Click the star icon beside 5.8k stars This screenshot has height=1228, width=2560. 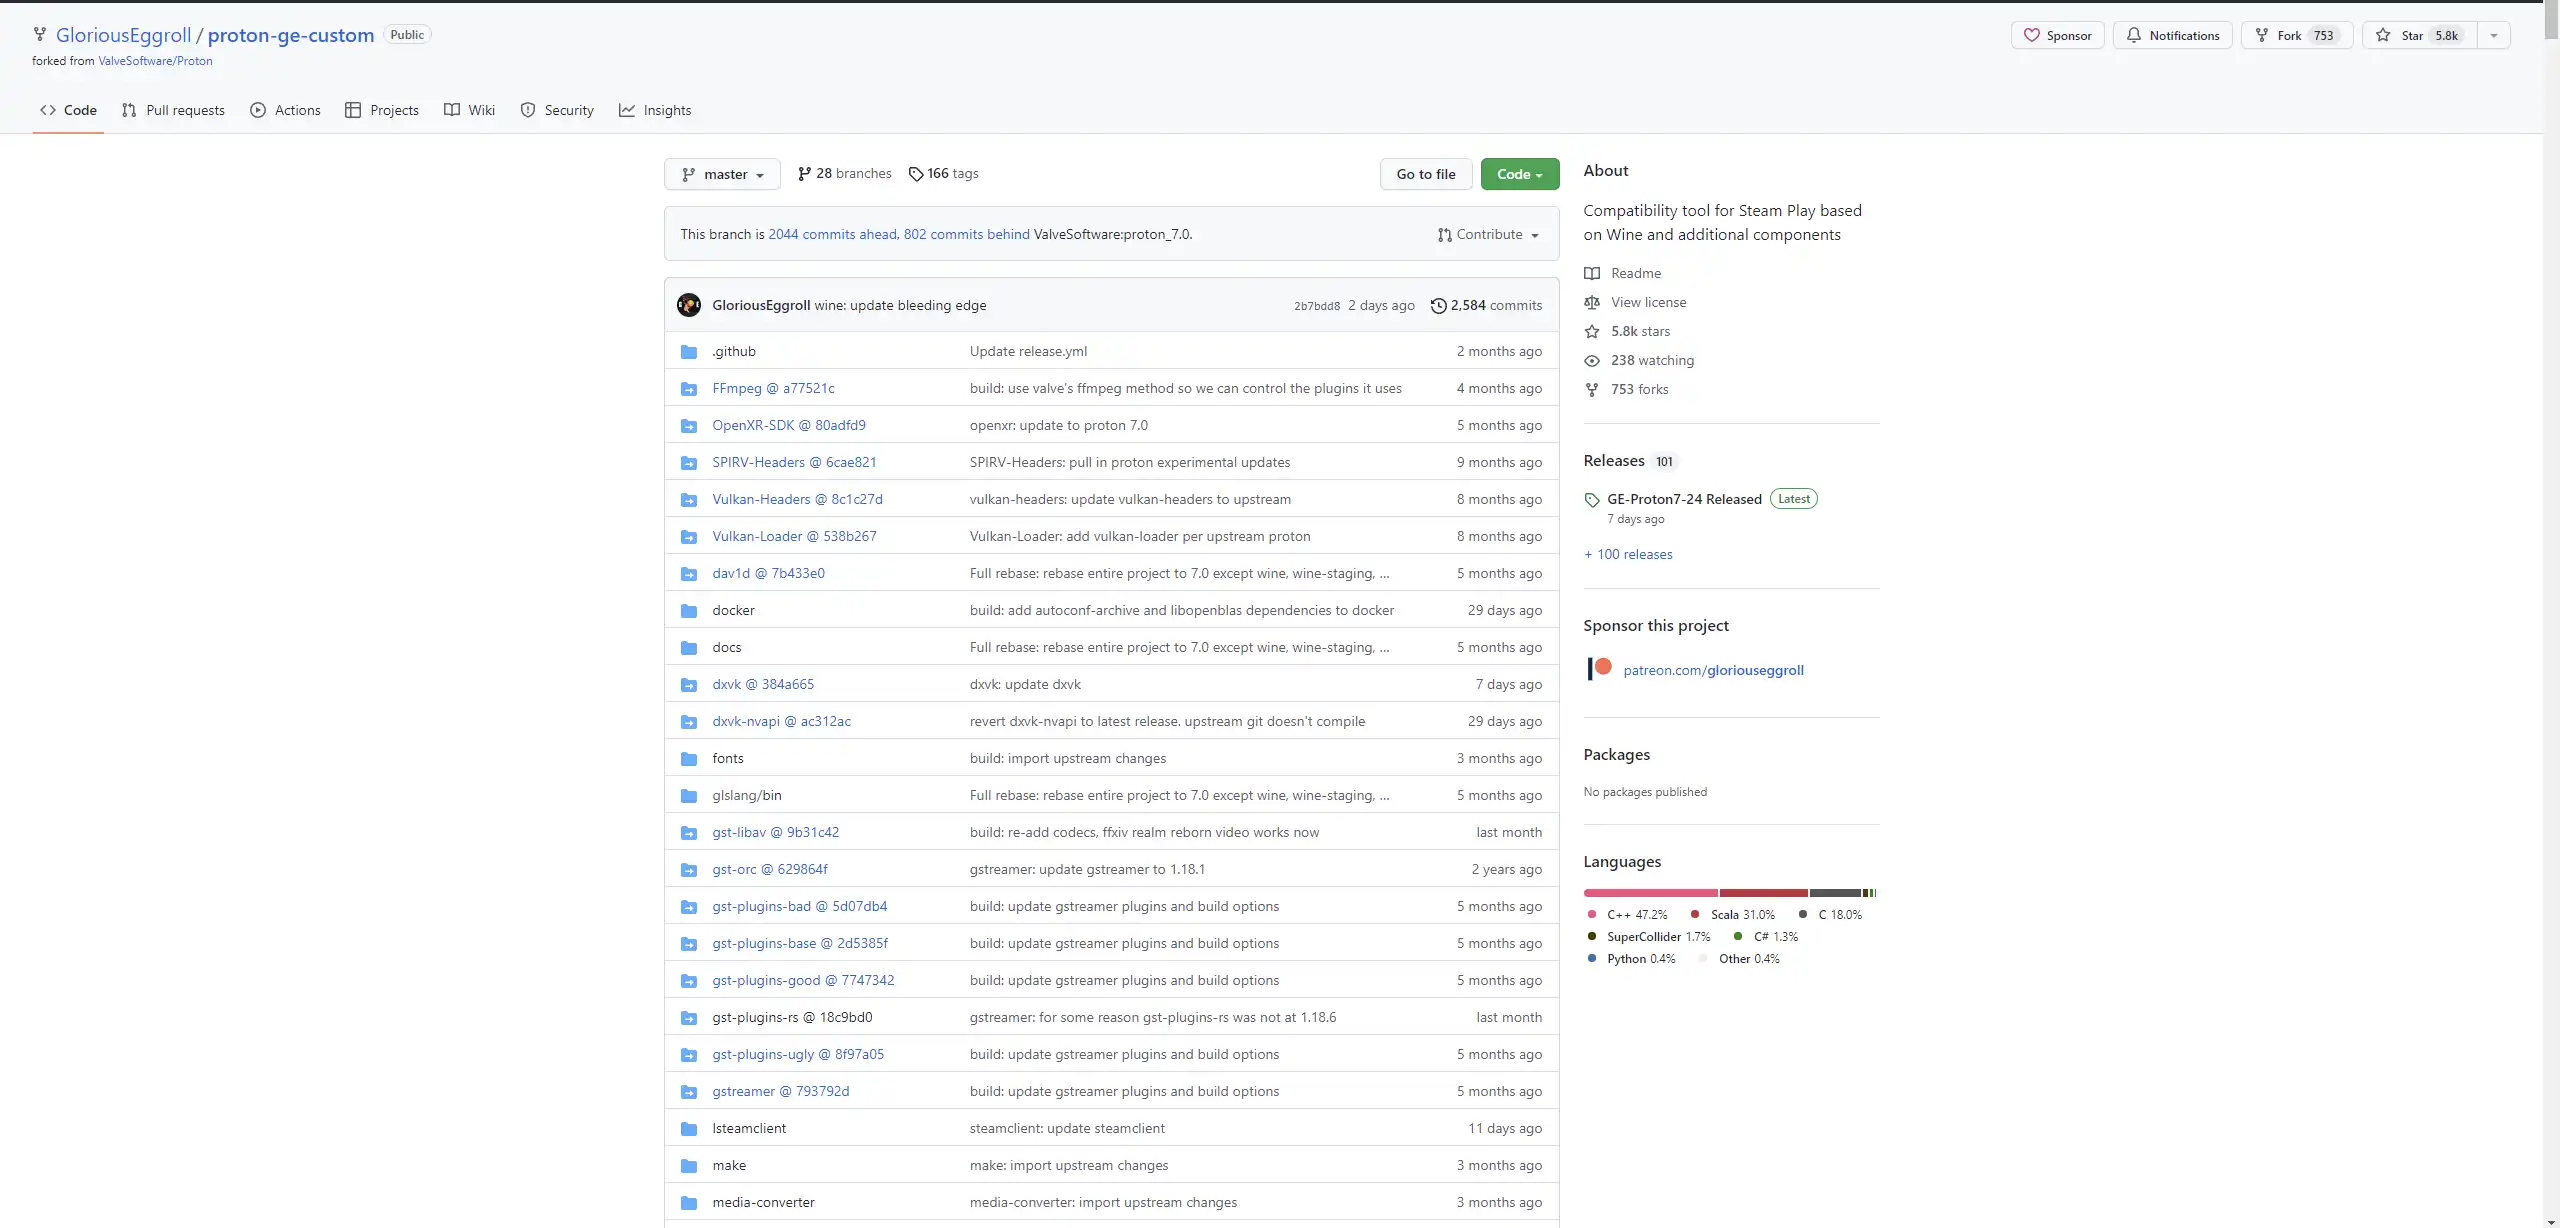click(x=1592, y=331)
